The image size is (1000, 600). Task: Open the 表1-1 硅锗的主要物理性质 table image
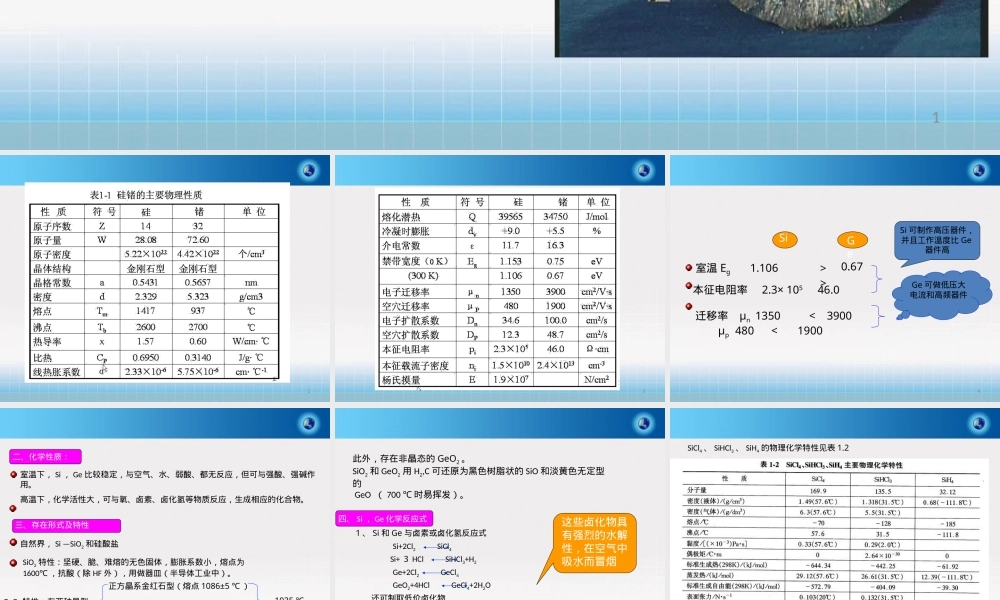(157, 282)
